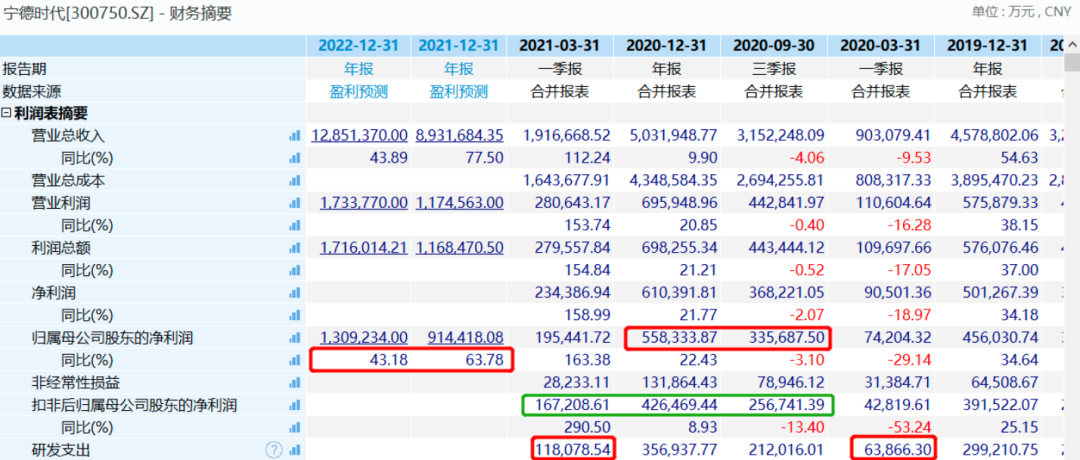Viewport: 1080px width, 460px height.
Task: Select 数据来源 row label
Action: pos(32,92)
